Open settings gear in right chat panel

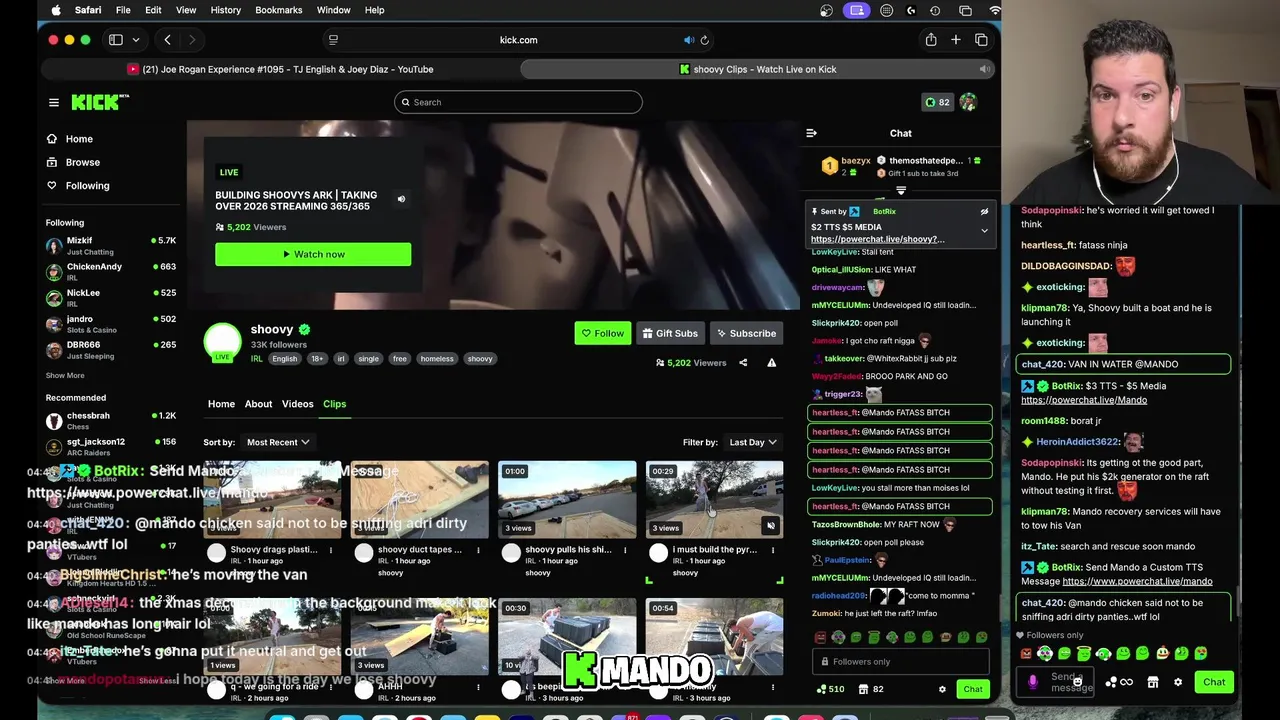point(1178,682)
